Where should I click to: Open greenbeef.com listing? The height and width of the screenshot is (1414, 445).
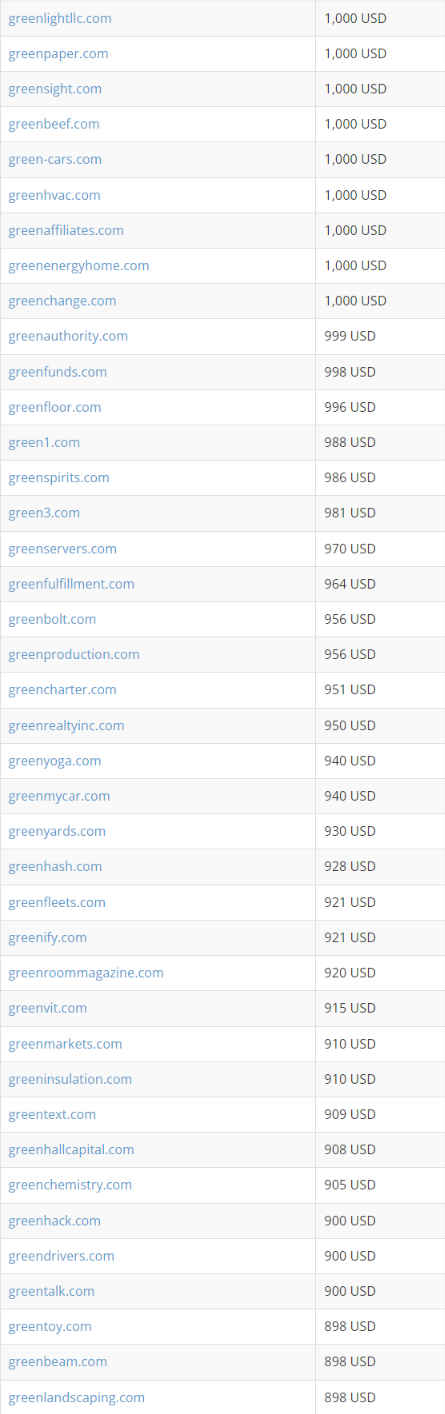click(54, 124)
